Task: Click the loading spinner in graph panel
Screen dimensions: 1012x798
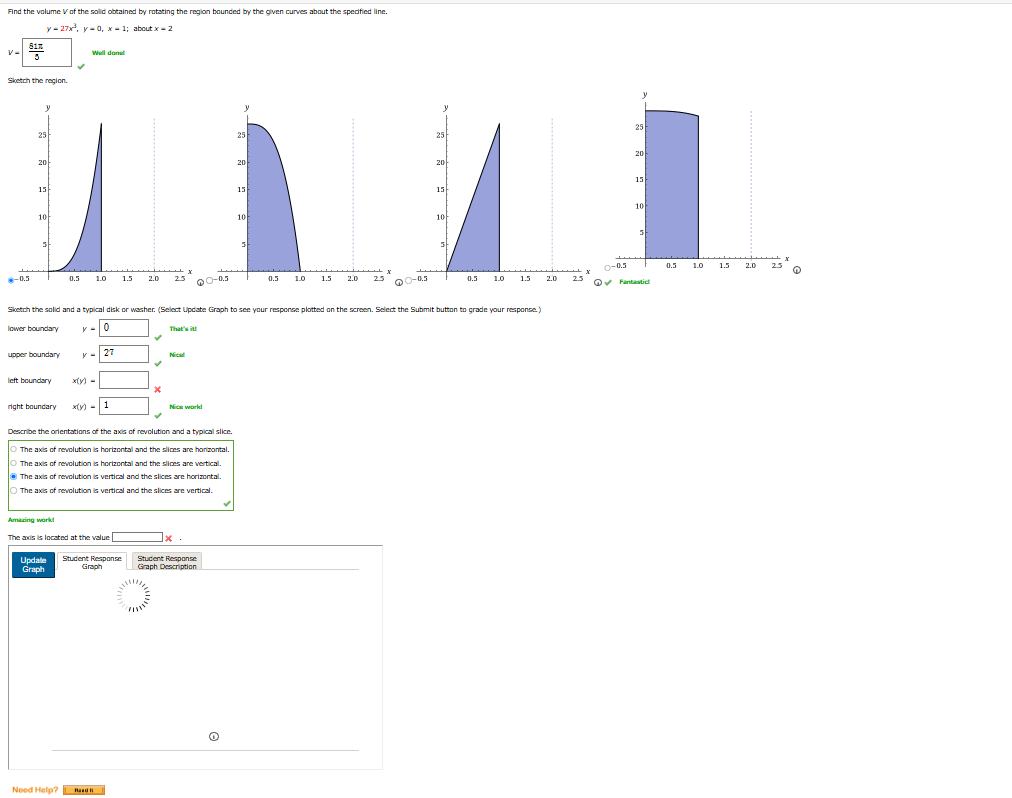Action: [134, 595]
